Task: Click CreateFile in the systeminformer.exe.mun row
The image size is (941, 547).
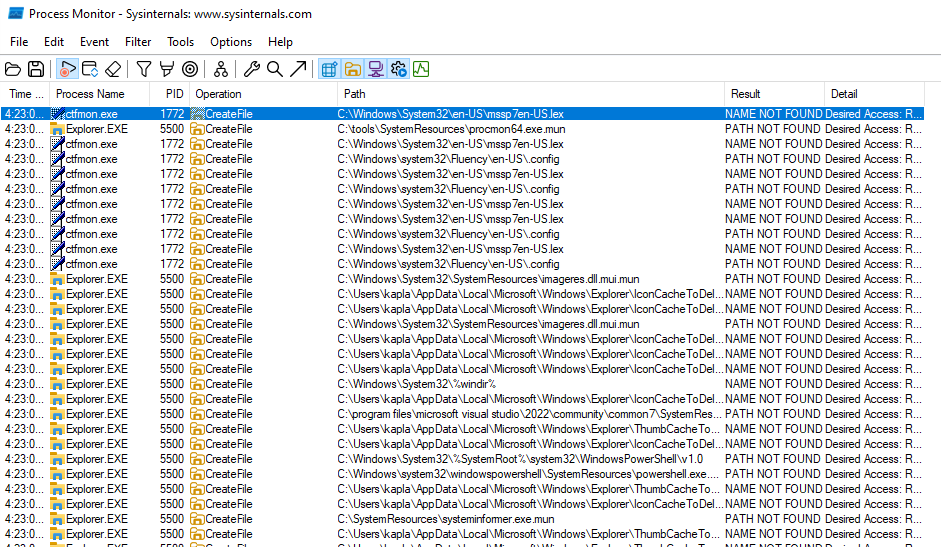Action: [229, 519]
